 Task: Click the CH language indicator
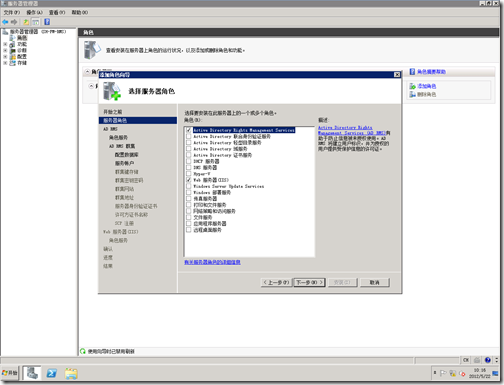pyautogui.click(x=466, y=360)
